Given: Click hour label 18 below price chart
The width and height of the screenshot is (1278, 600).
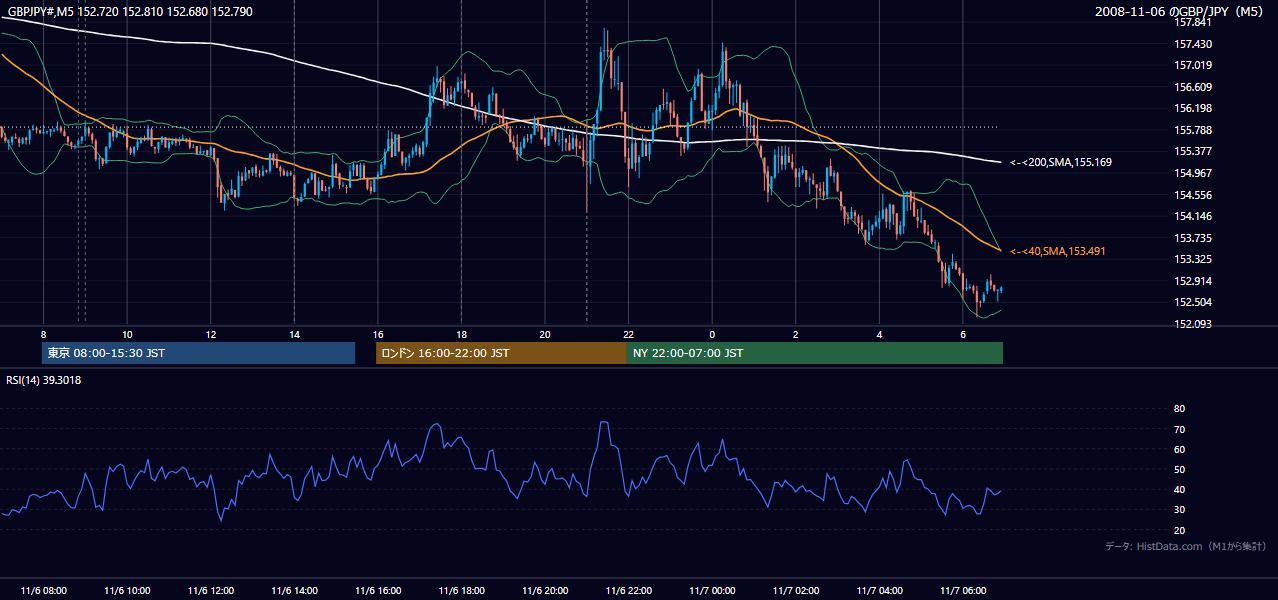Looking at the screenshot, I should point(461,333).
